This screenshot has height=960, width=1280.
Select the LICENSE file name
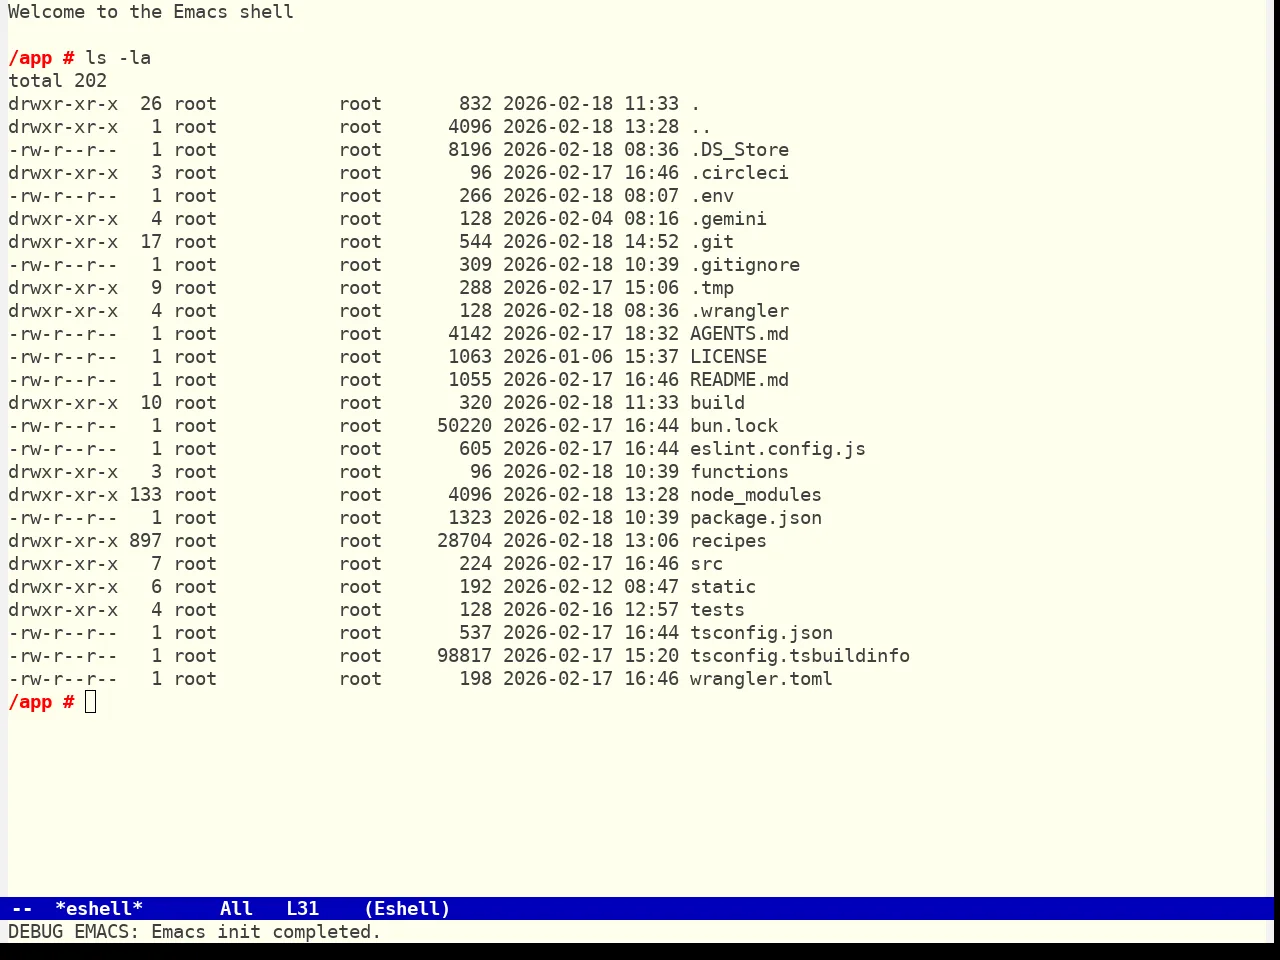coord(728,357)
